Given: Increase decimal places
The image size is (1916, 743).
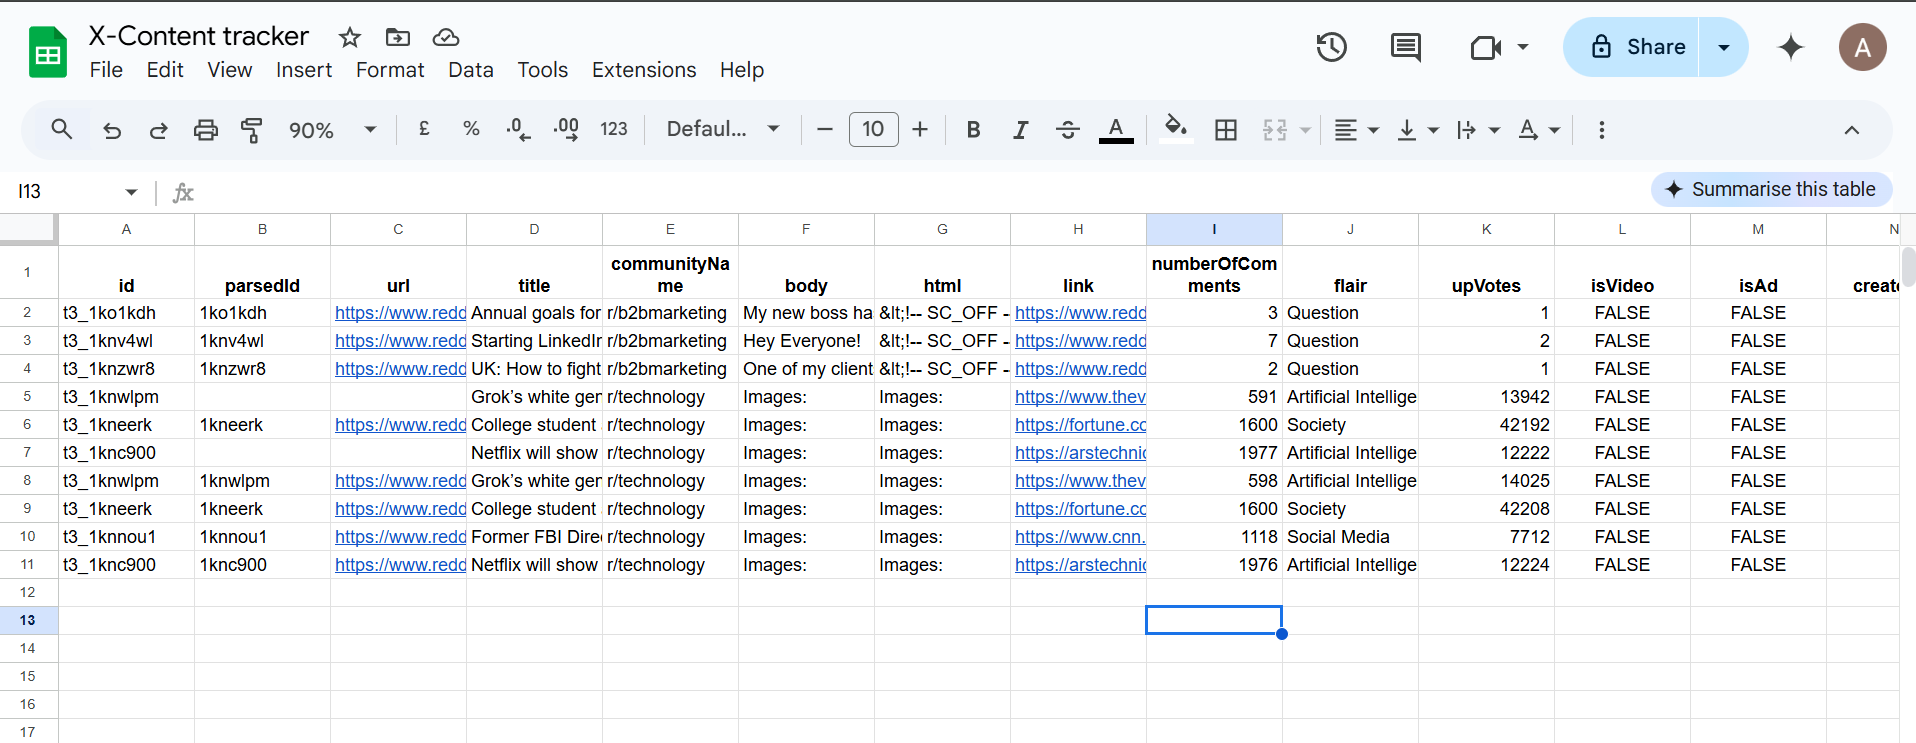Looking at the screenshot, I should click(x=566, y=129).
